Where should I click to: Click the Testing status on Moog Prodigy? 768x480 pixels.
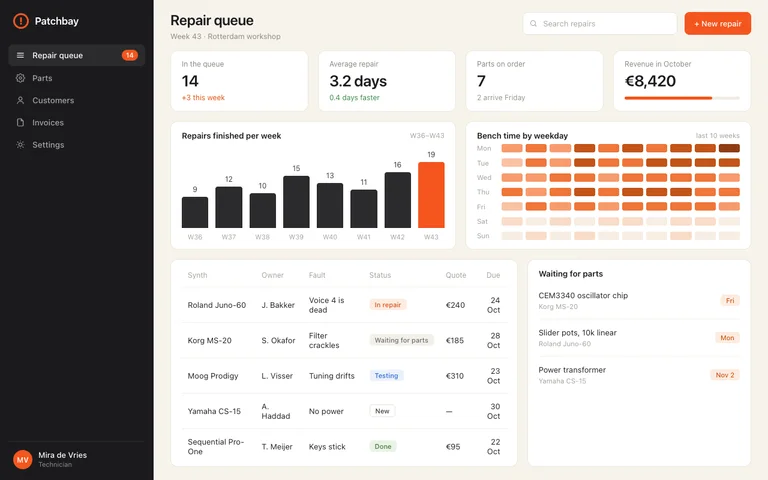point(386,376)
